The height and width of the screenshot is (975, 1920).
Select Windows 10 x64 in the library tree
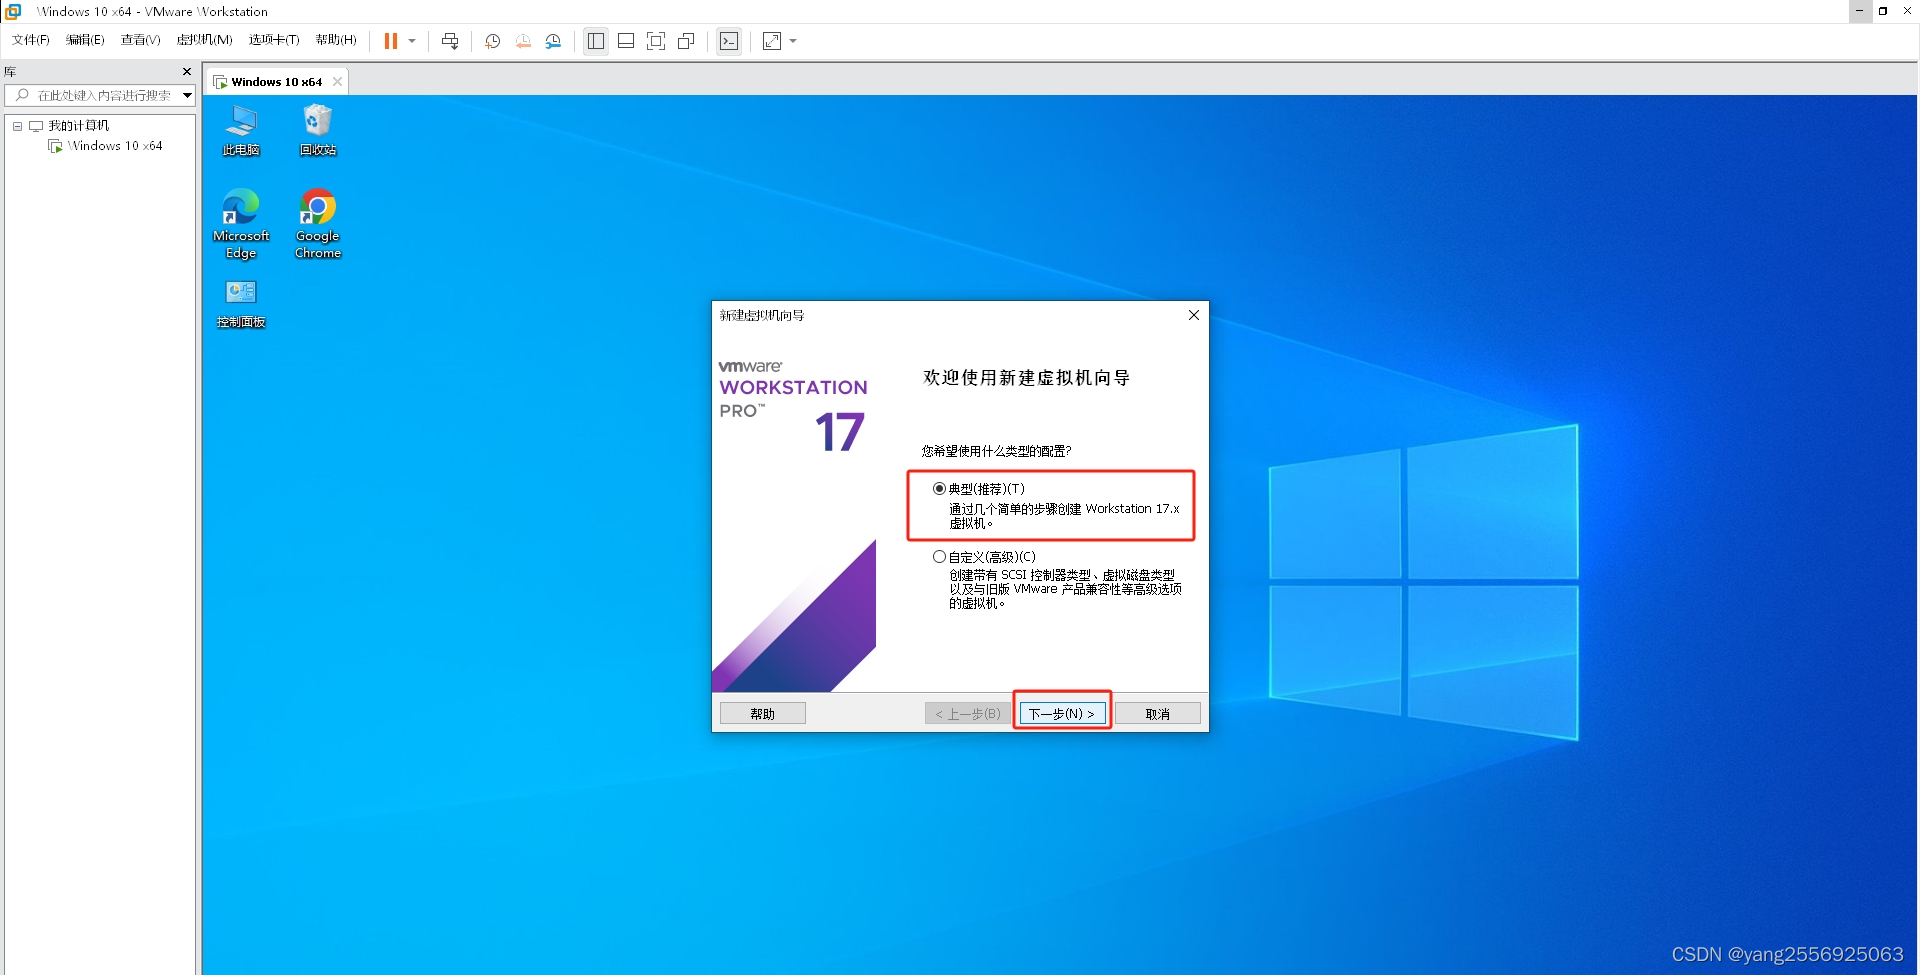(115, 146)
